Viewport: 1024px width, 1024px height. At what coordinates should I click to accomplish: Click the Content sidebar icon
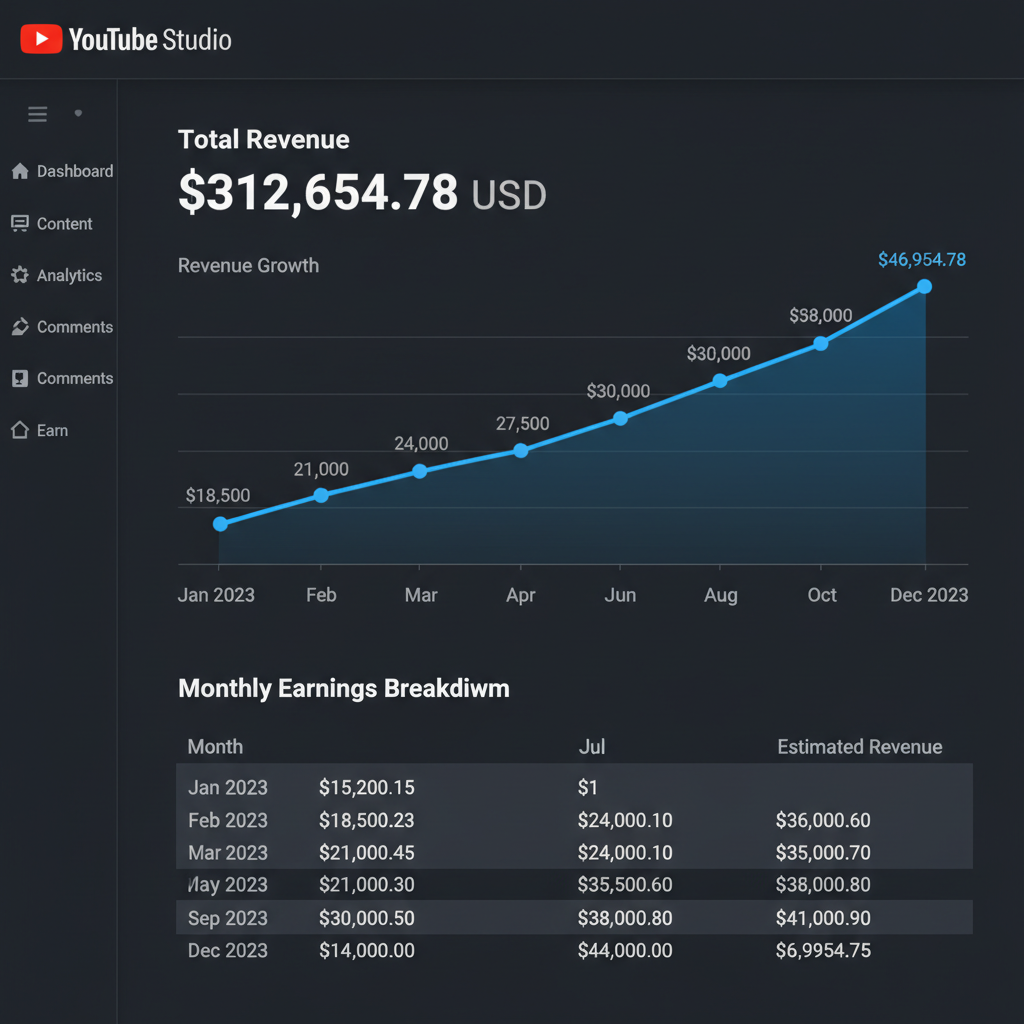[x=20, y=223]
